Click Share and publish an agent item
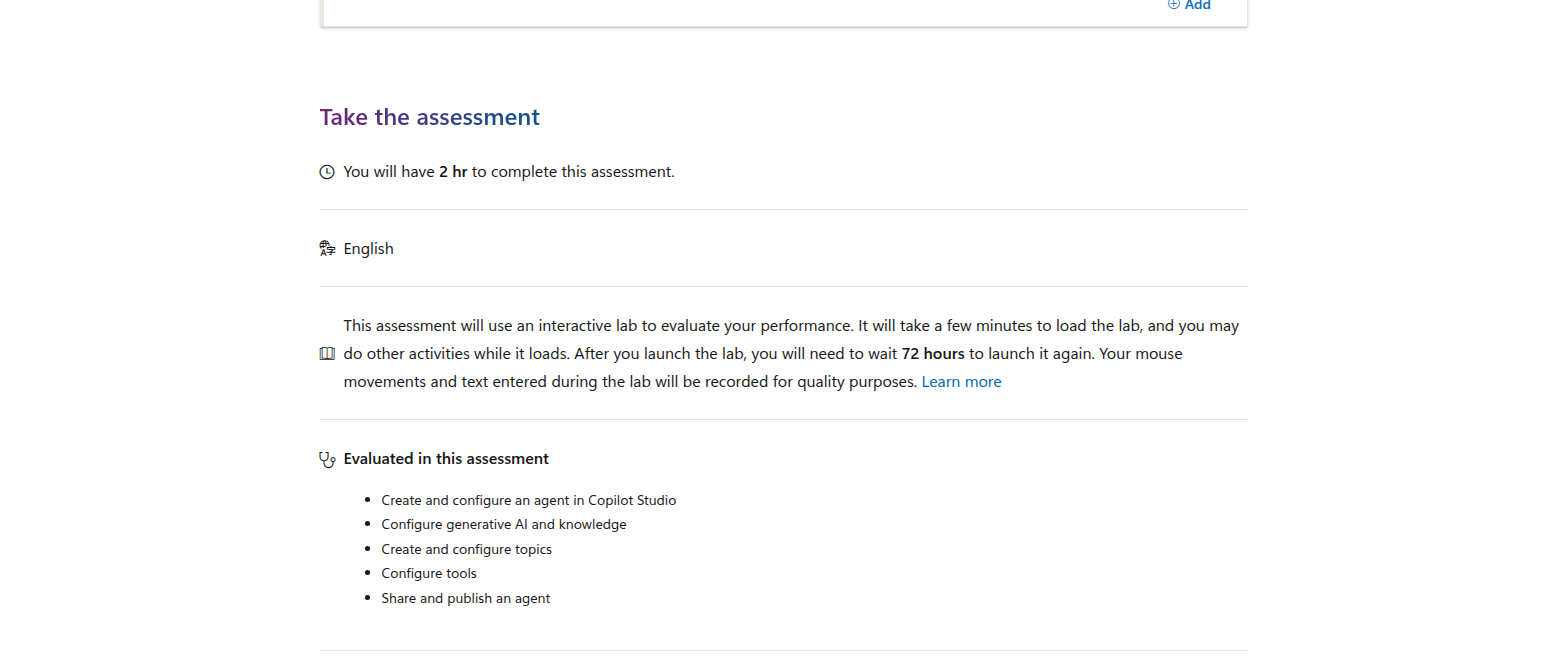 tap(466, 598)
